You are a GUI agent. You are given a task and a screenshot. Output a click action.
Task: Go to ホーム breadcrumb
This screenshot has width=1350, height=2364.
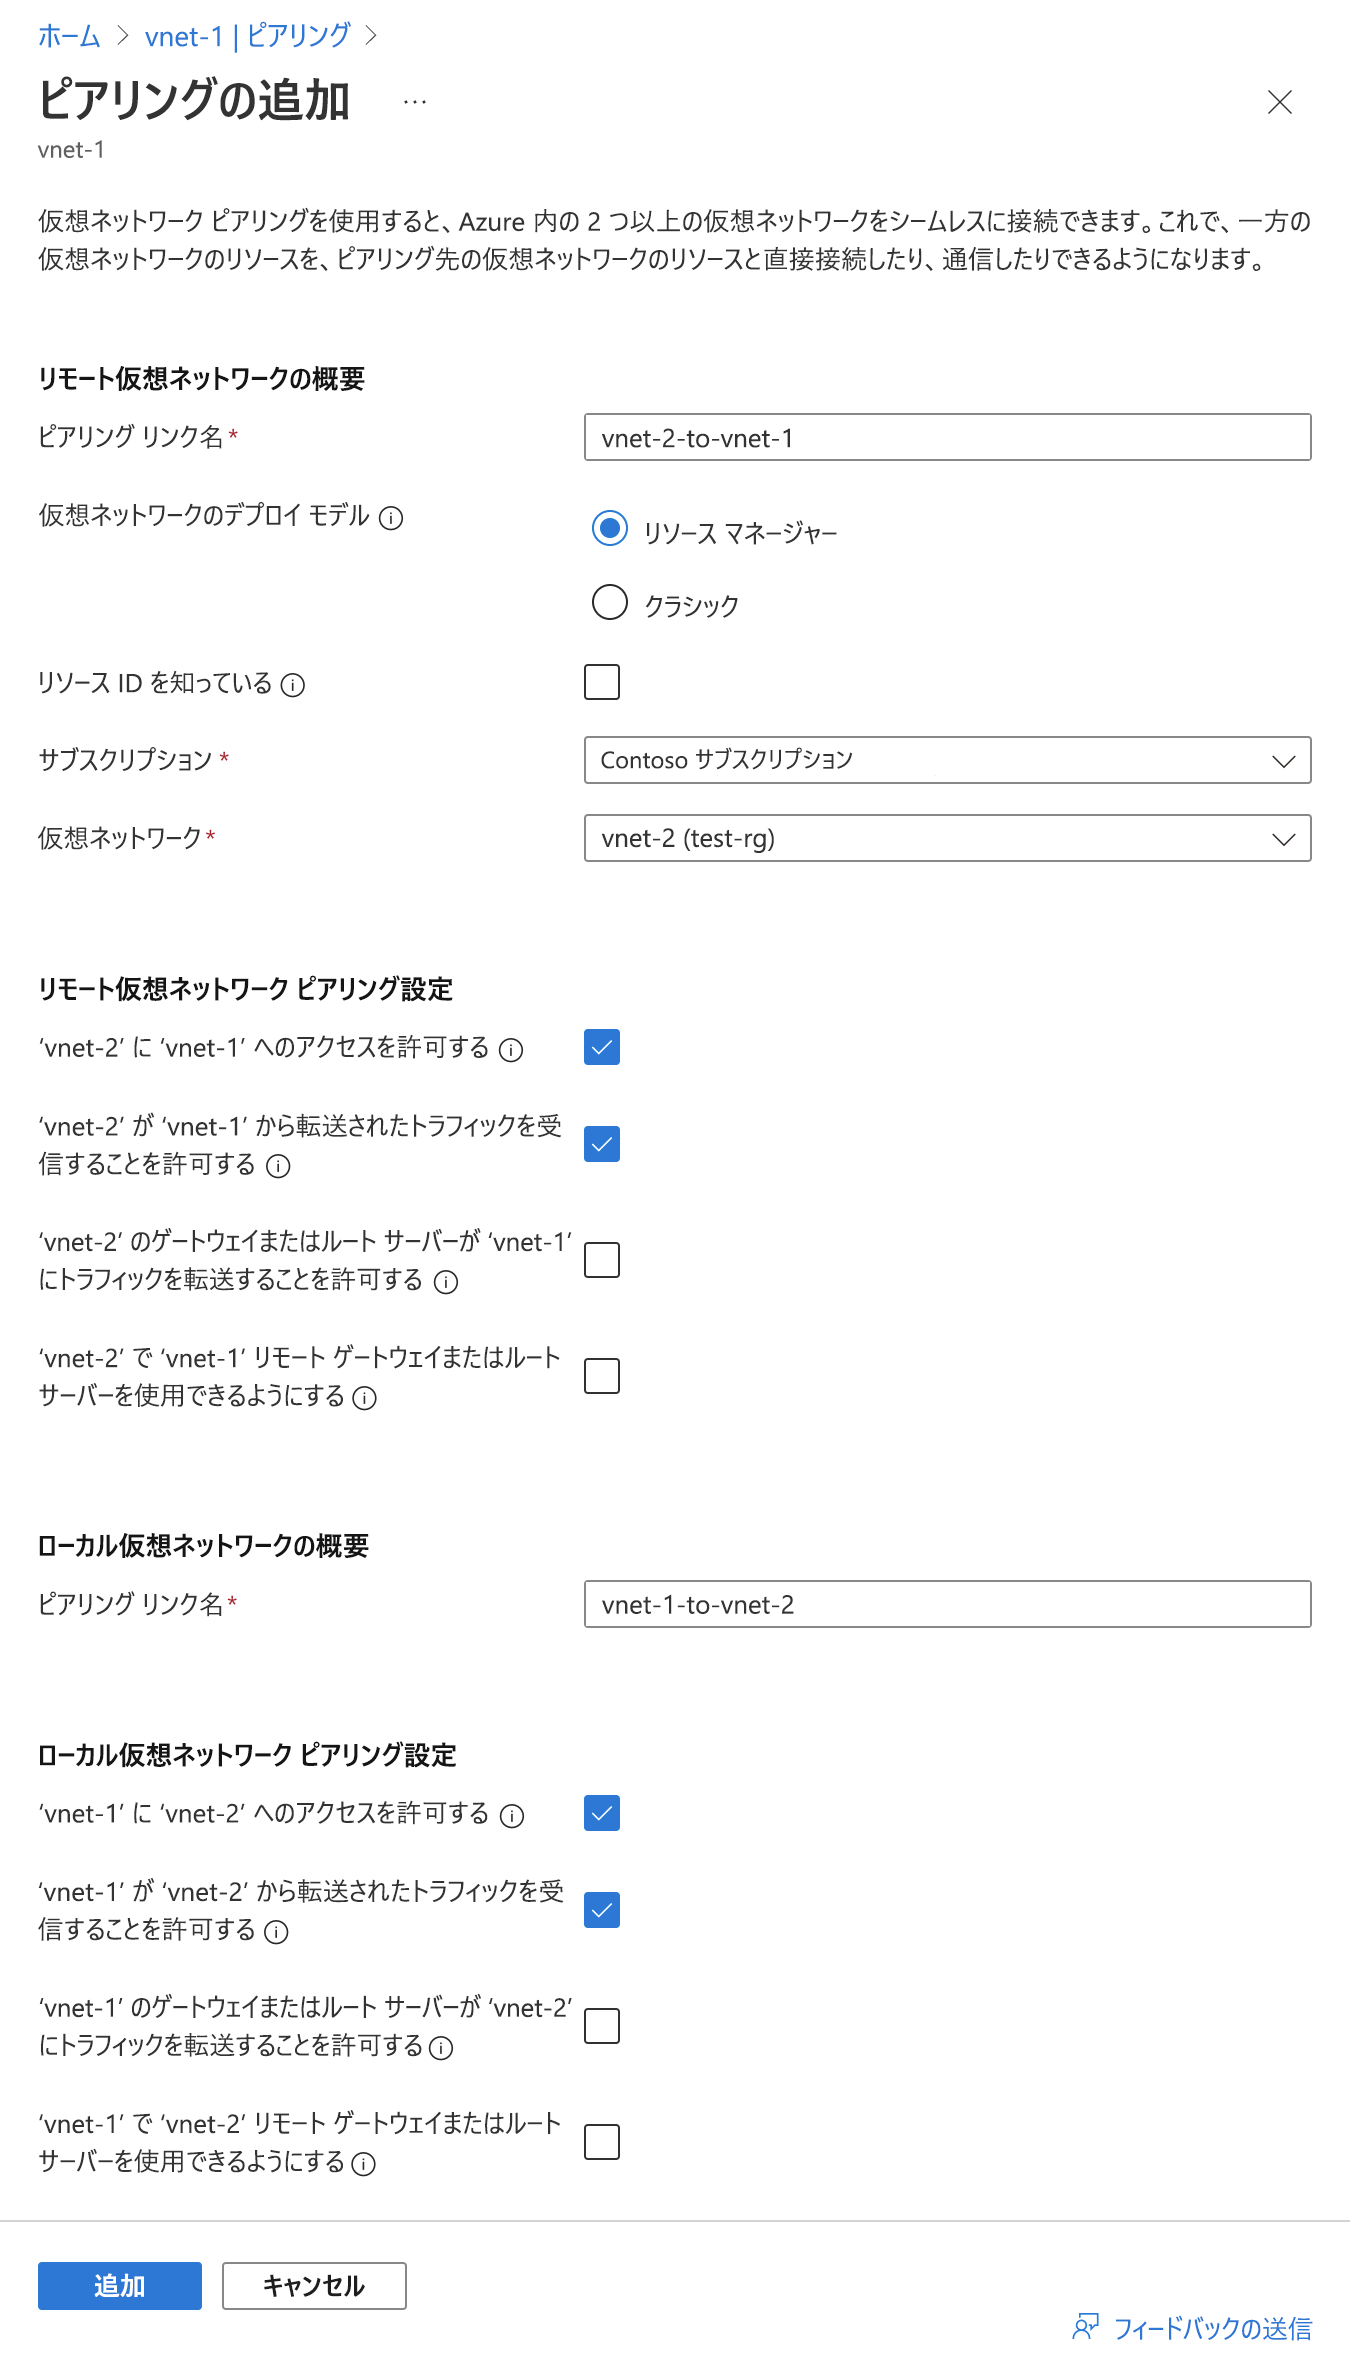69,37
